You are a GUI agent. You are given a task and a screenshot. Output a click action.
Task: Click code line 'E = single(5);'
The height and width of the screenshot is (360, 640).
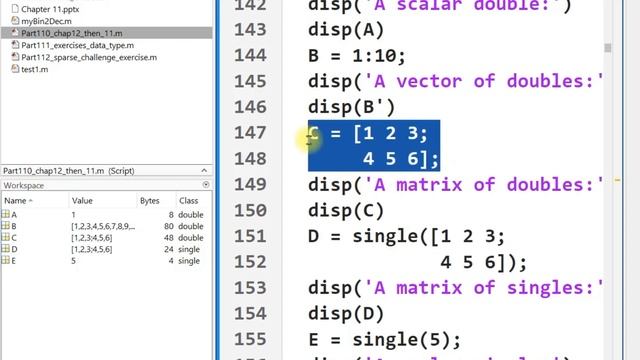(384, 340)
